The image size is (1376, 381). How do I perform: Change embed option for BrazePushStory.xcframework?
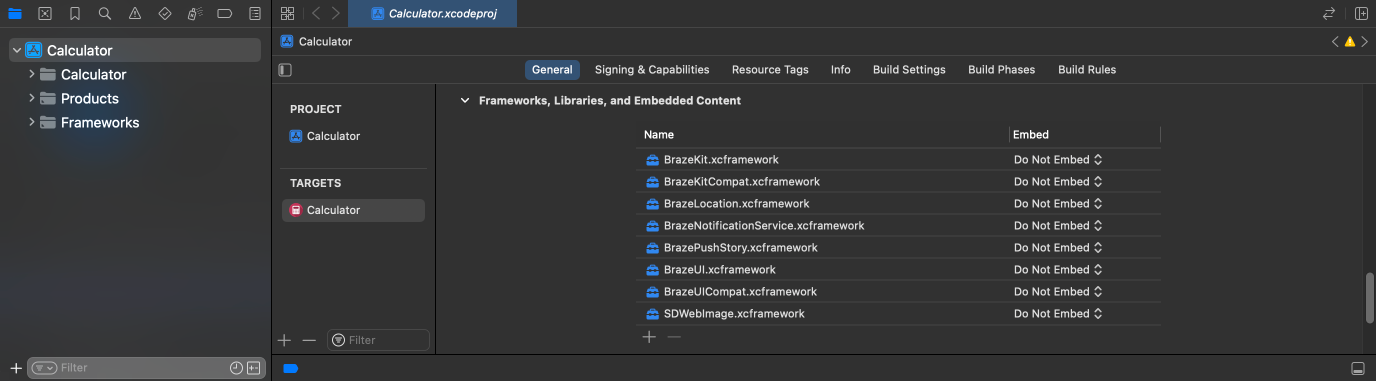click(1058, 248)
